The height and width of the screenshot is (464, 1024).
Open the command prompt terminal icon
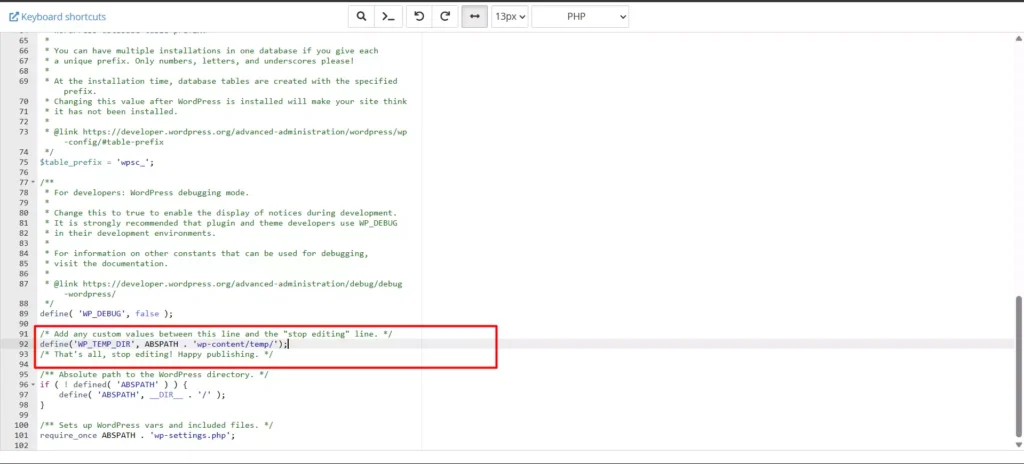tap(388, 17)
